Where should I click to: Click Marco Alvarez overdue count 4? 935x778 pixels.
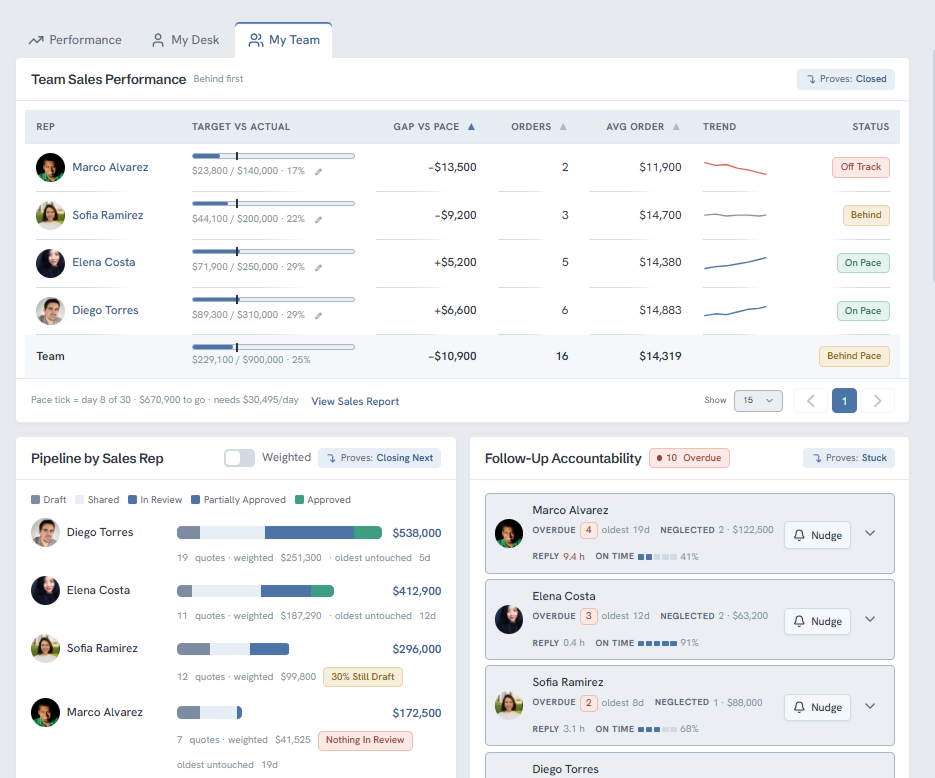[x=589, y=530]
